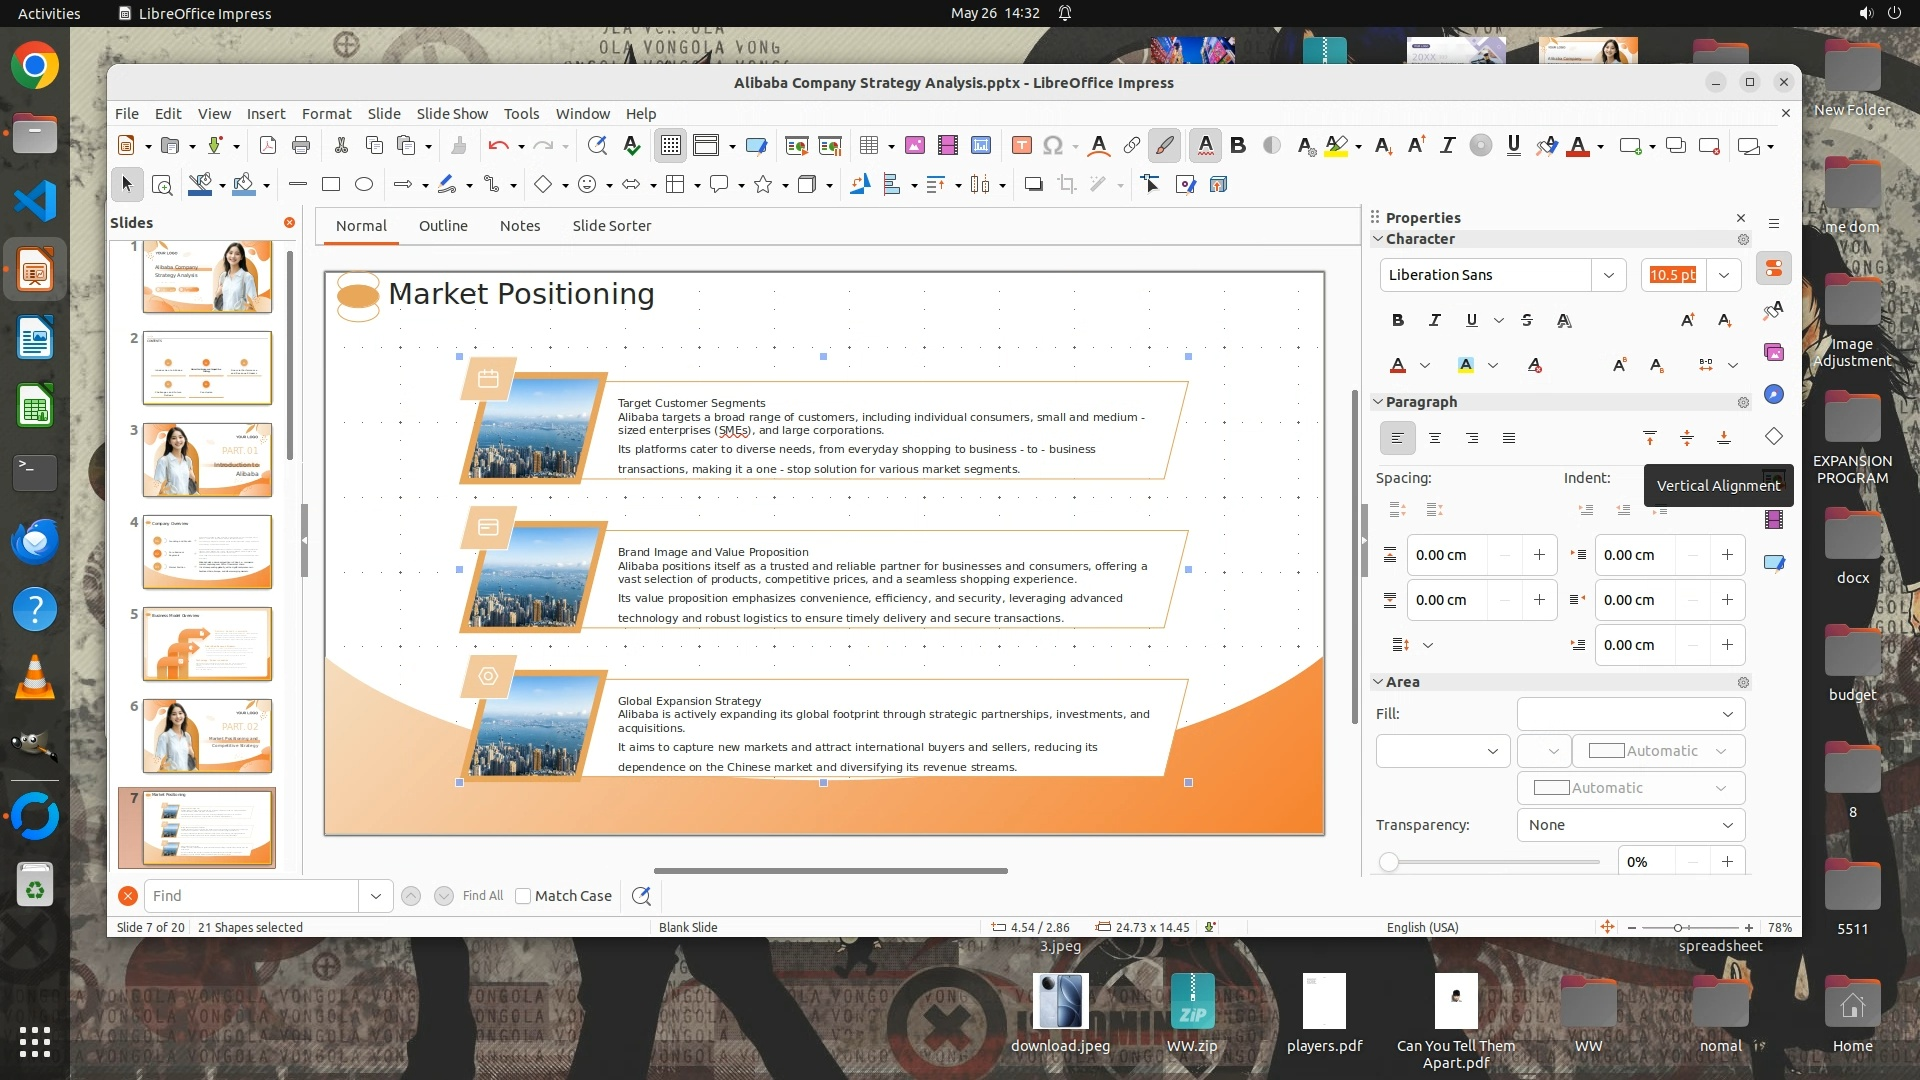The width and height of the screenshot is (1920, 1080).
Task: Open the Liberation Sans font dropdown
Action: pyautogui.click(x=1608, y=275)
